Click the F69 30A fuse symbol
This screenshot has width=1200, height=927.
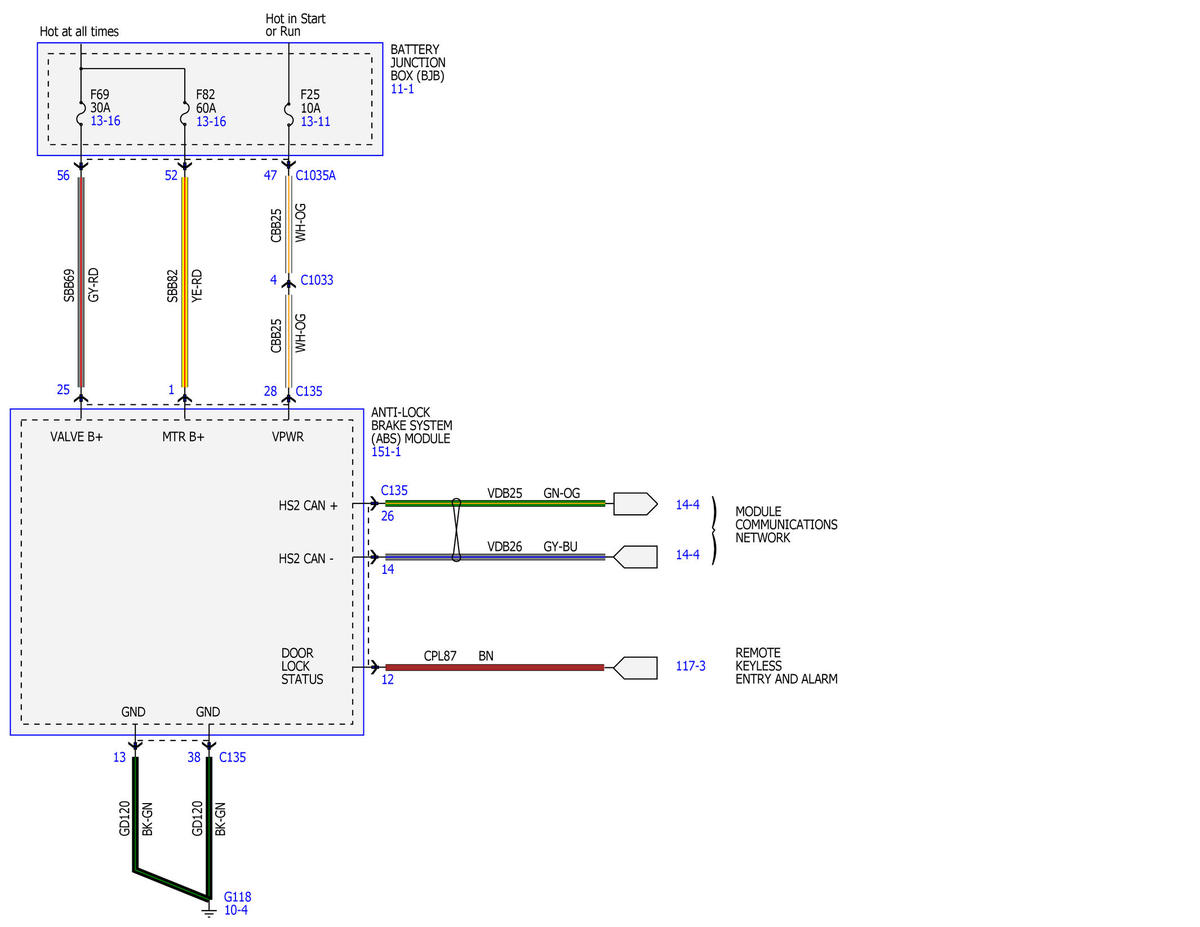[x=80, y=116]
